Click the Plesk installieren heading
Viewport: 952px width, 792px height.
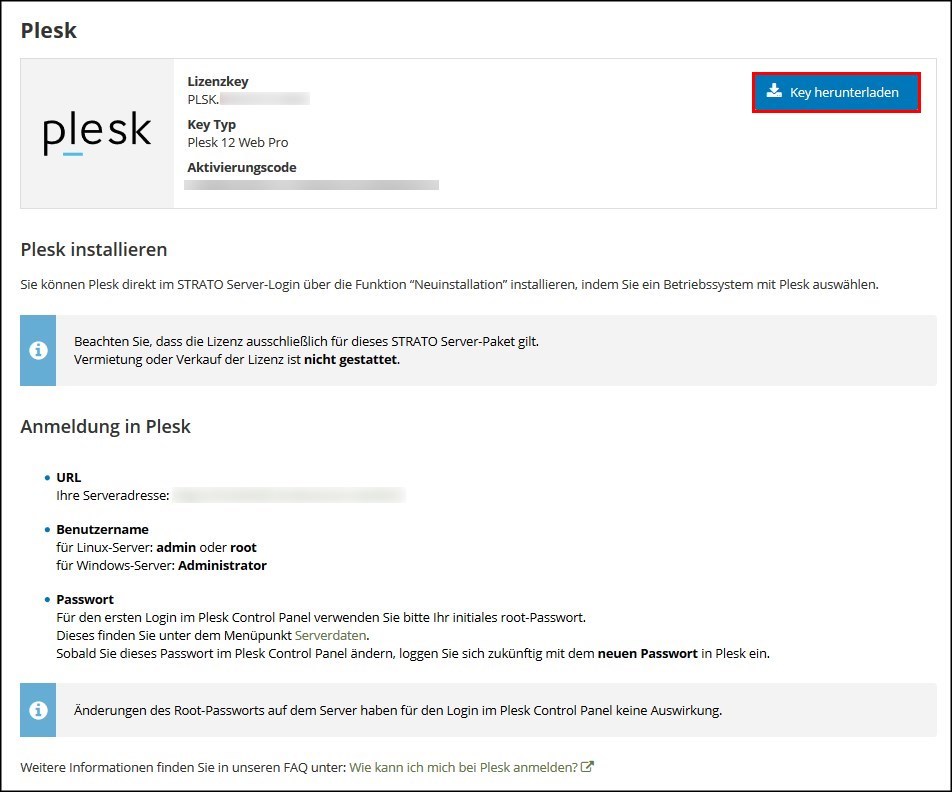point(94,249)
